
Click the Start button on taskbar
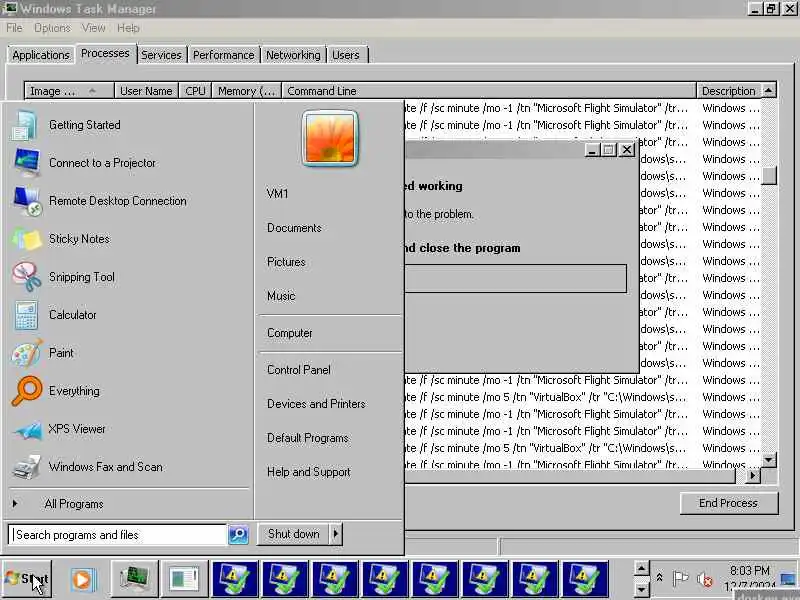(27, 579)
